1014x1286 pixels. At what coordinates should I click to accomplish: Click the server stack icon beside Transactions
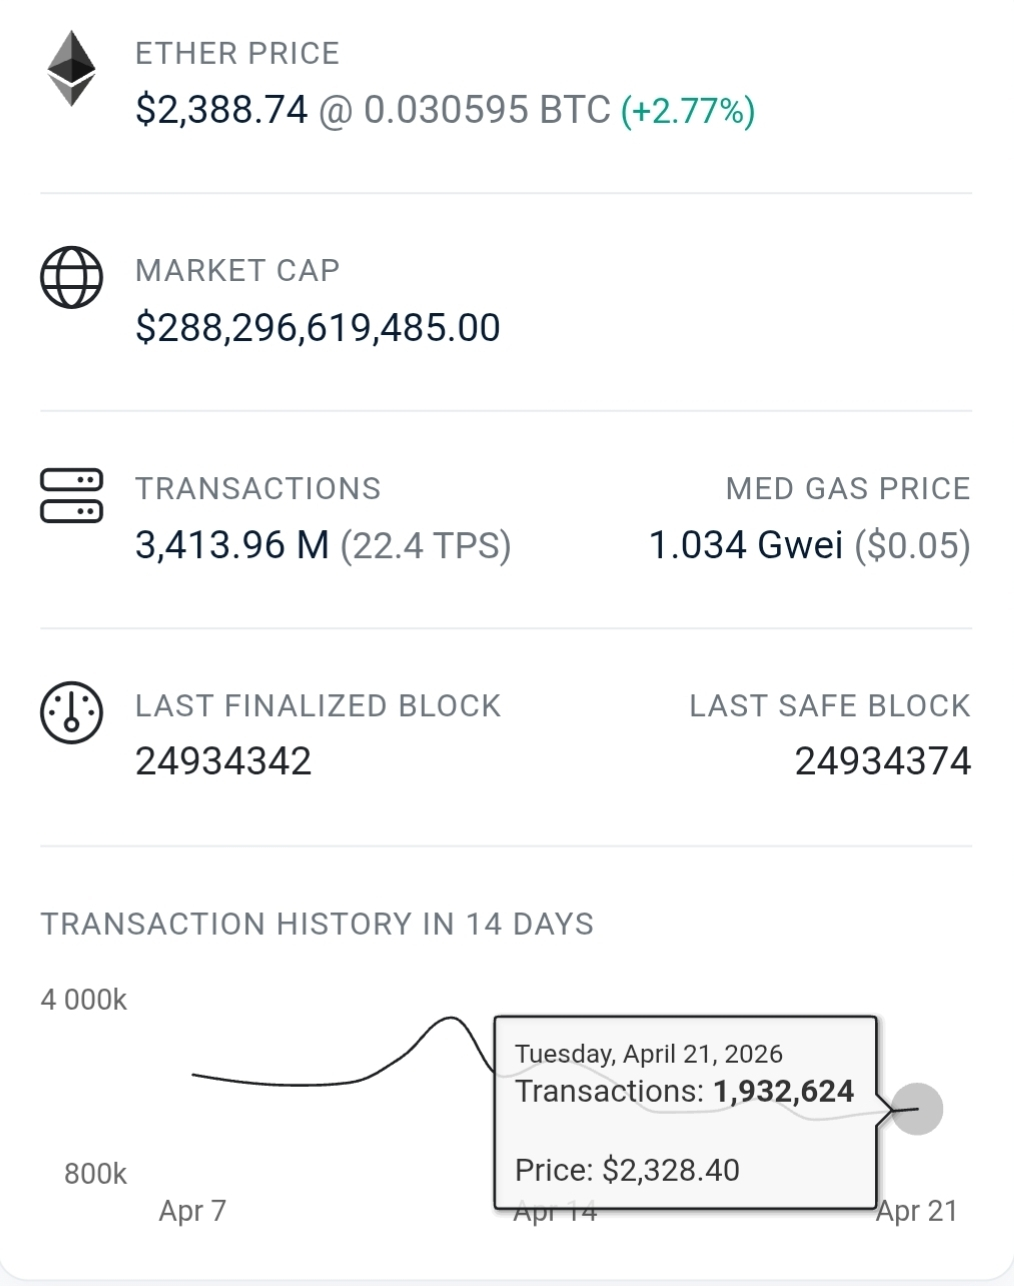tap(71, 495)
